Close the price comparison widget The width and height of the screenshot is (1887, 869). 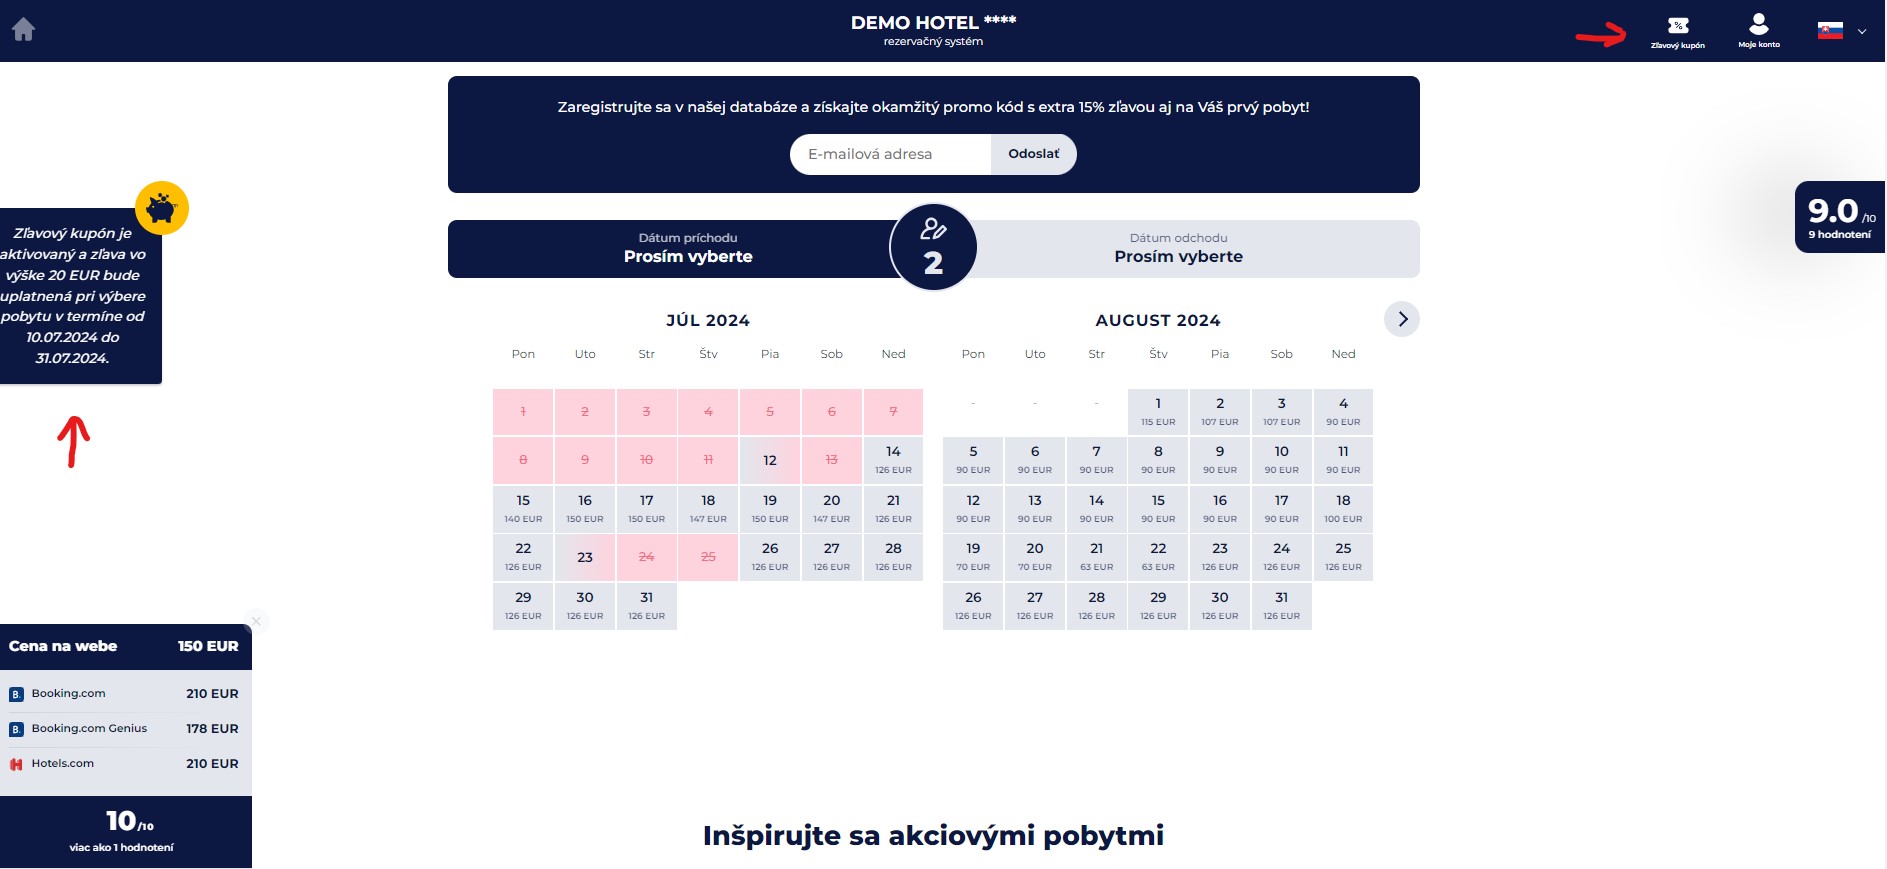coord(256,621)
